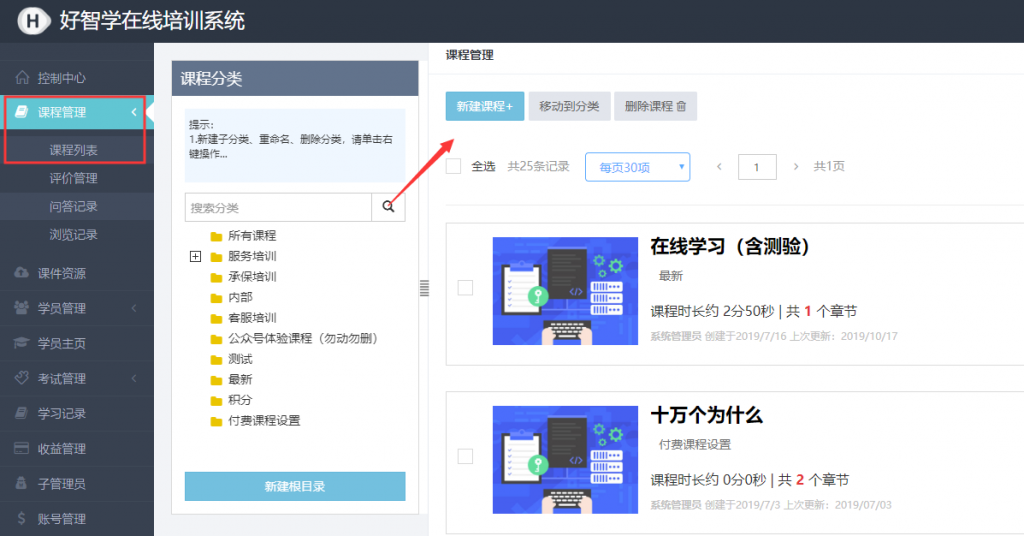Click 子管理员 text in sidebar
The width and height of the screenshot is (1024, 536).
(61, 484)
